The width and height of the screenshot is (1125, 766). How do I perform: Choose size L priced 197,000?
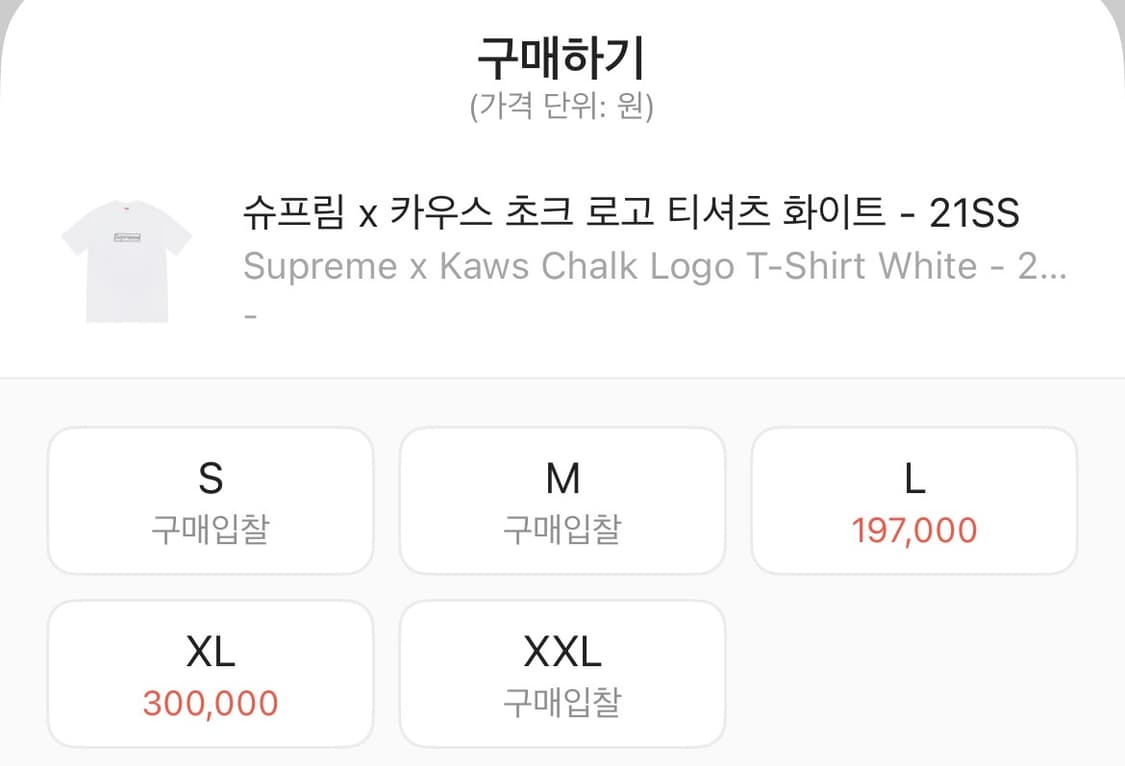[914, 500]
